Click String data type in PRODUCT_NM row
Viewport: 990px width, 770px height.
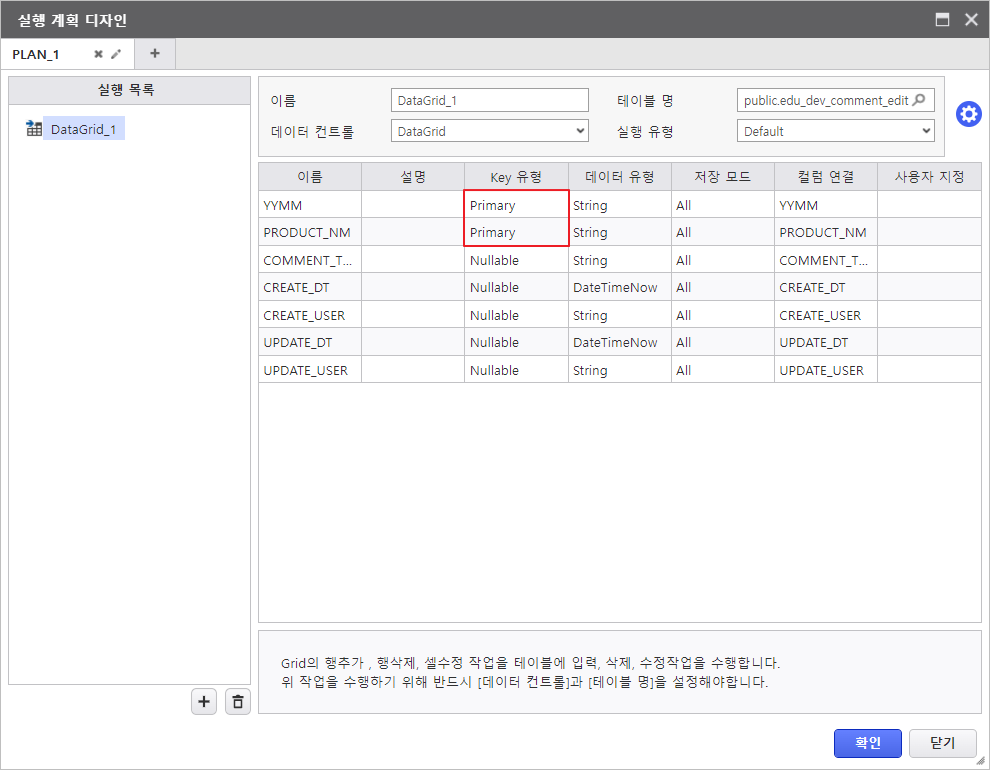[x=619, y=232]
